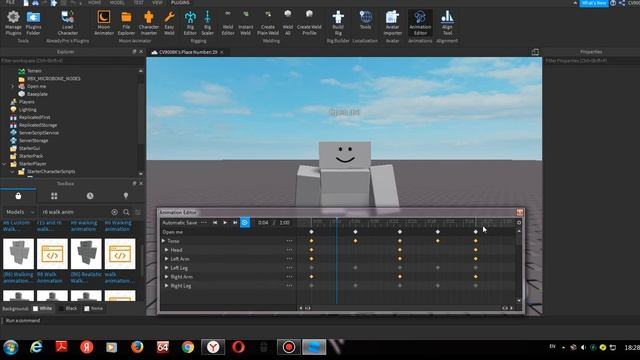Expand the Right Leg track

pos(167,286)
